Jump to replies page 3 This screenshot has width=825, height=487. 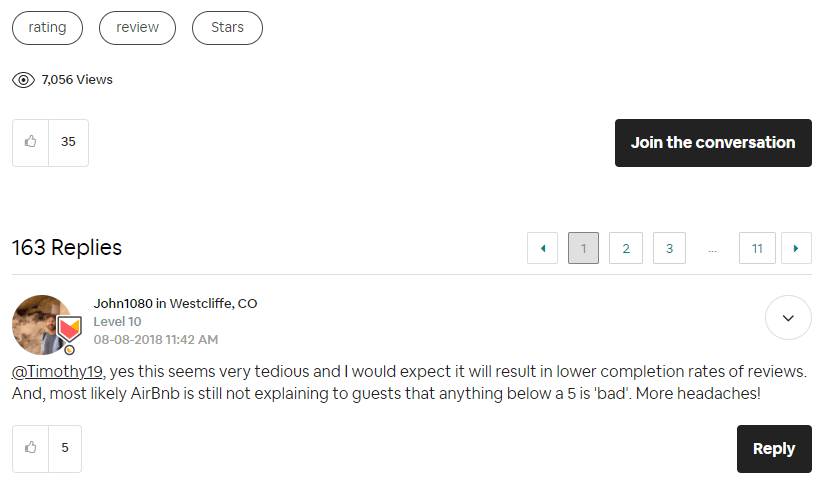[669, 248]
